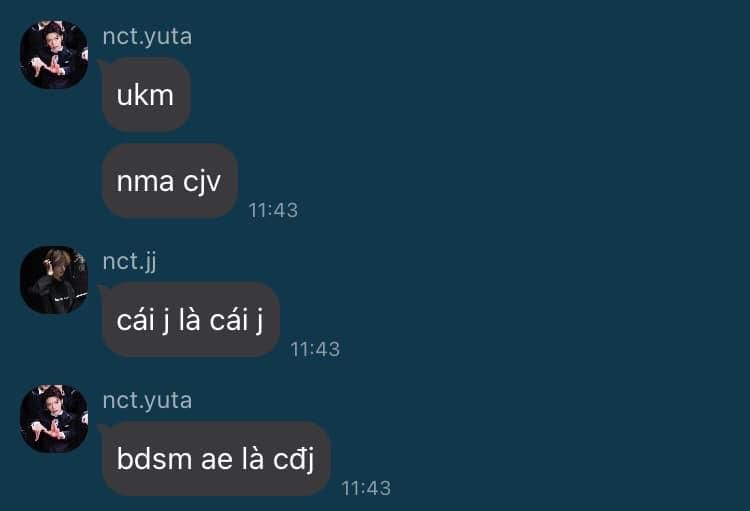Select the "ukm" message bubble
The height and width of the screenshot is (511, 750).
coord(146,95)
